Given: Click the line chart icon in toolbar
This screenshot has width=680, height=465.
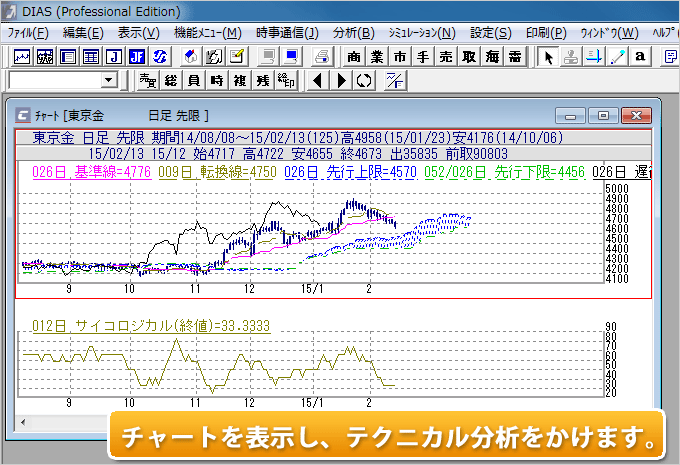Looking at the screenshot, I should [22, 56].
